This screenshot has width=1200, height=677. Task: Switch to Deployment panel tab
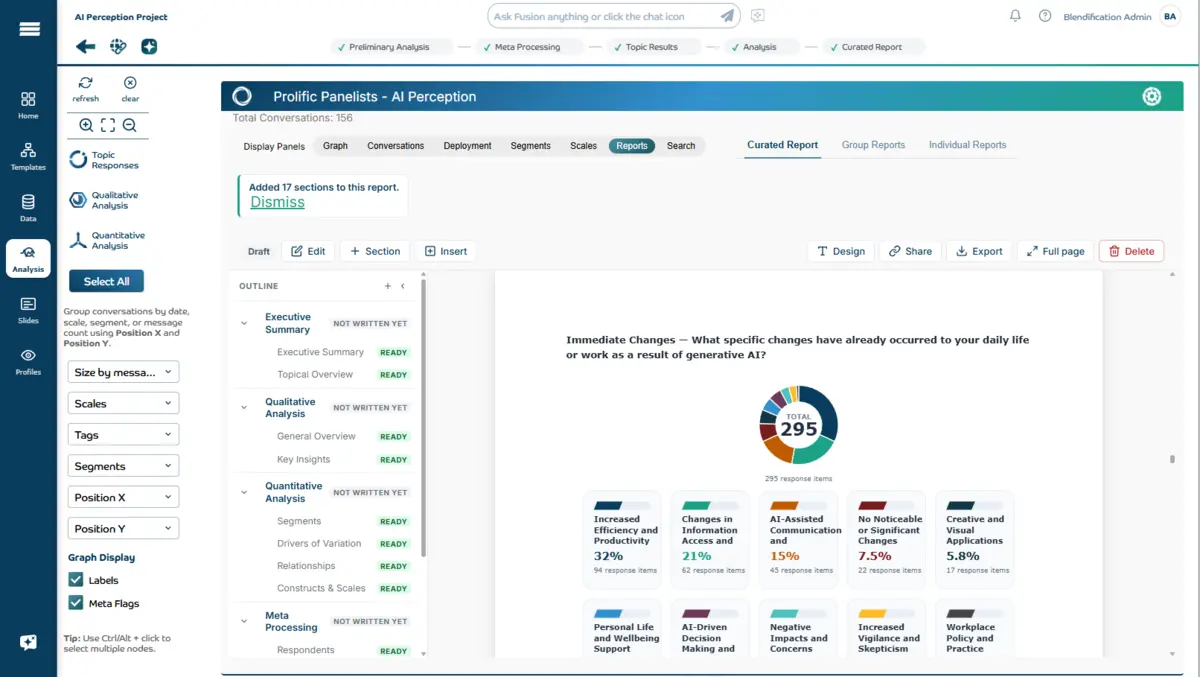pyautogui.click(x=468, y=146)
